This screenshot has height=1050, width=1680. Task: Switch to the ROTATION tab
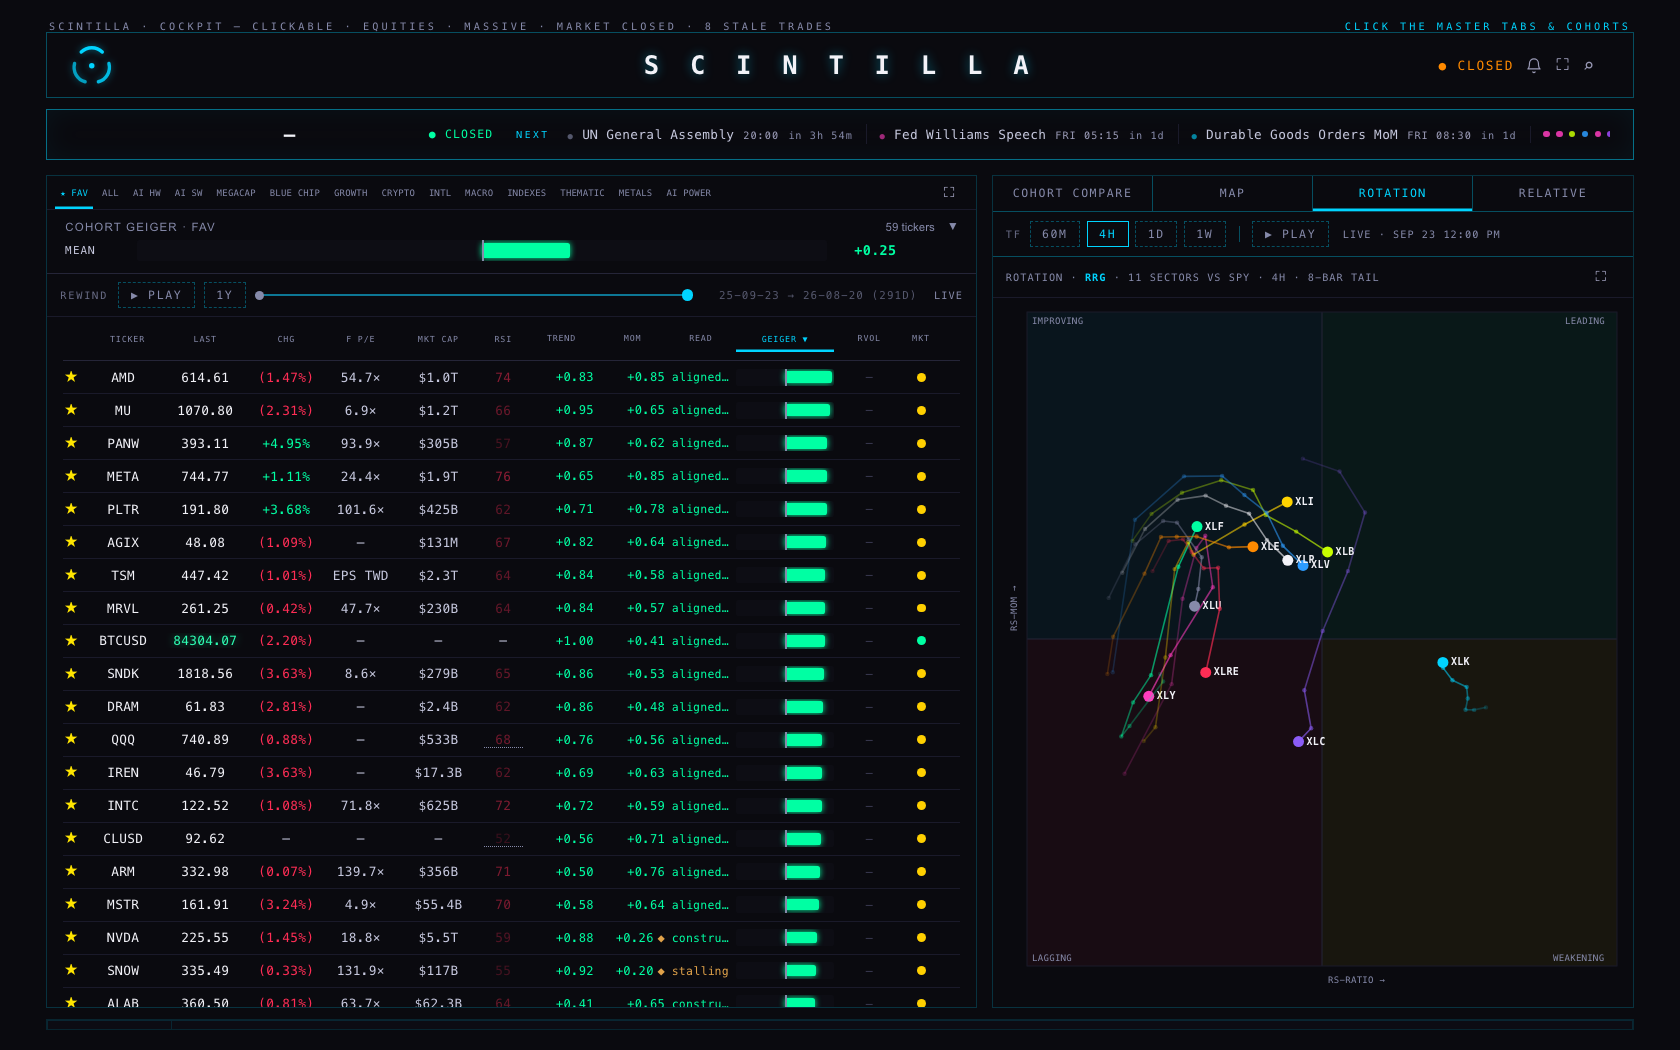(1392, 193)
